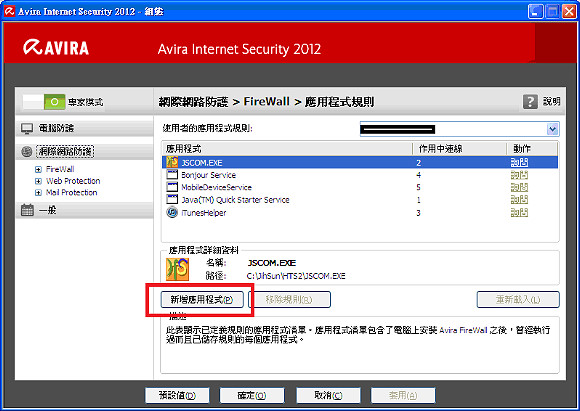Click the Default values (D) button
580x411 pixels.
(x=177, y=395)
